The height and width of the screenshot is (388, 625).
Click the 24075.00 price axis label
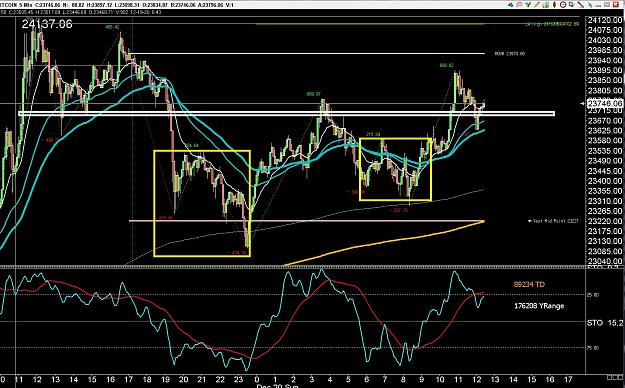pyautogui.click(x=605, y=30)
